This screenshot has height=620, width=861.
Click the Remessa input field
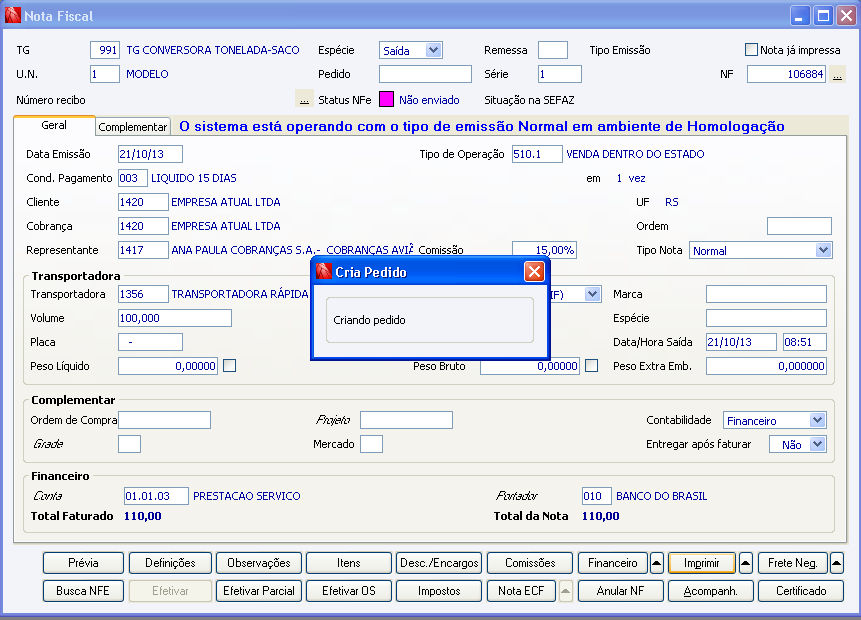[552, 50]
